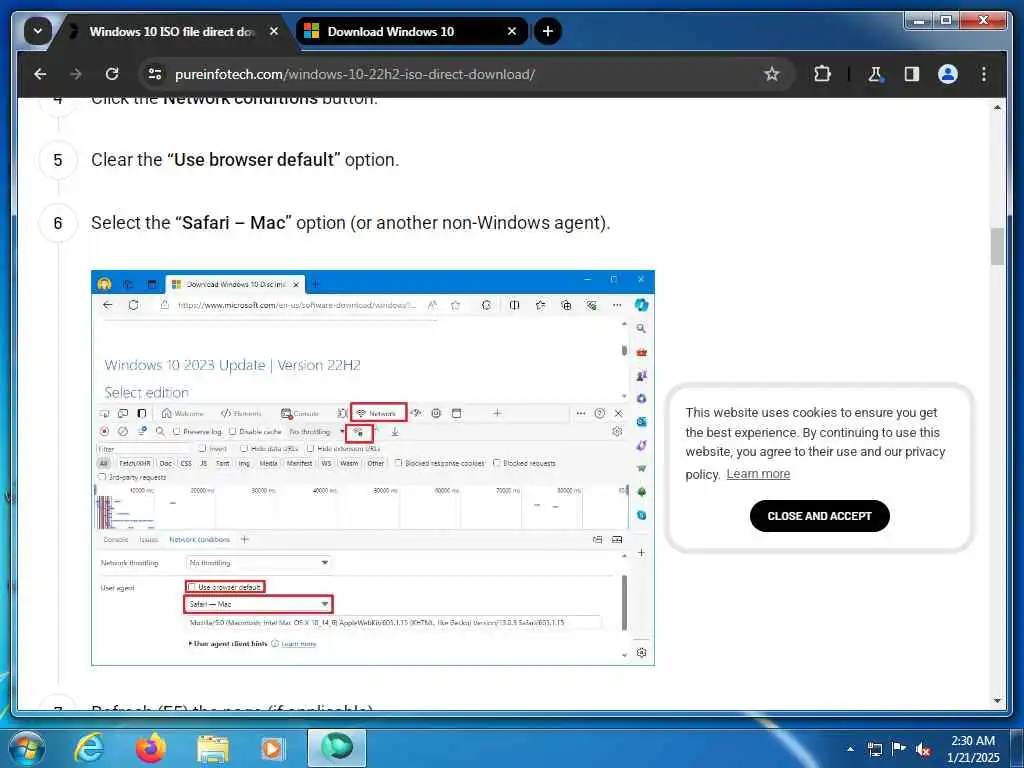Click the "Safari – Mac" step text
The height and width of the screenshot is (768, 1024).
tap(234, 223)
